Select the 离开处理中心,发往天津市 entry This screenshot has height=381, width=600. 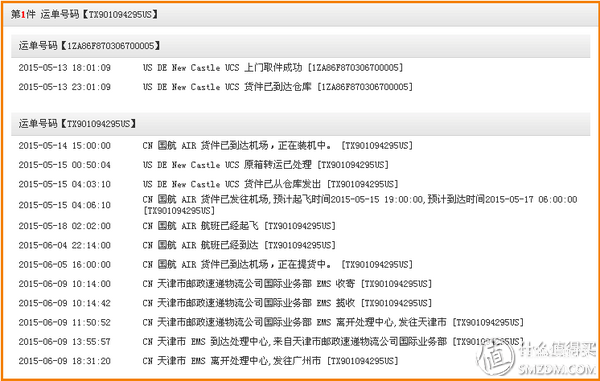333,322
